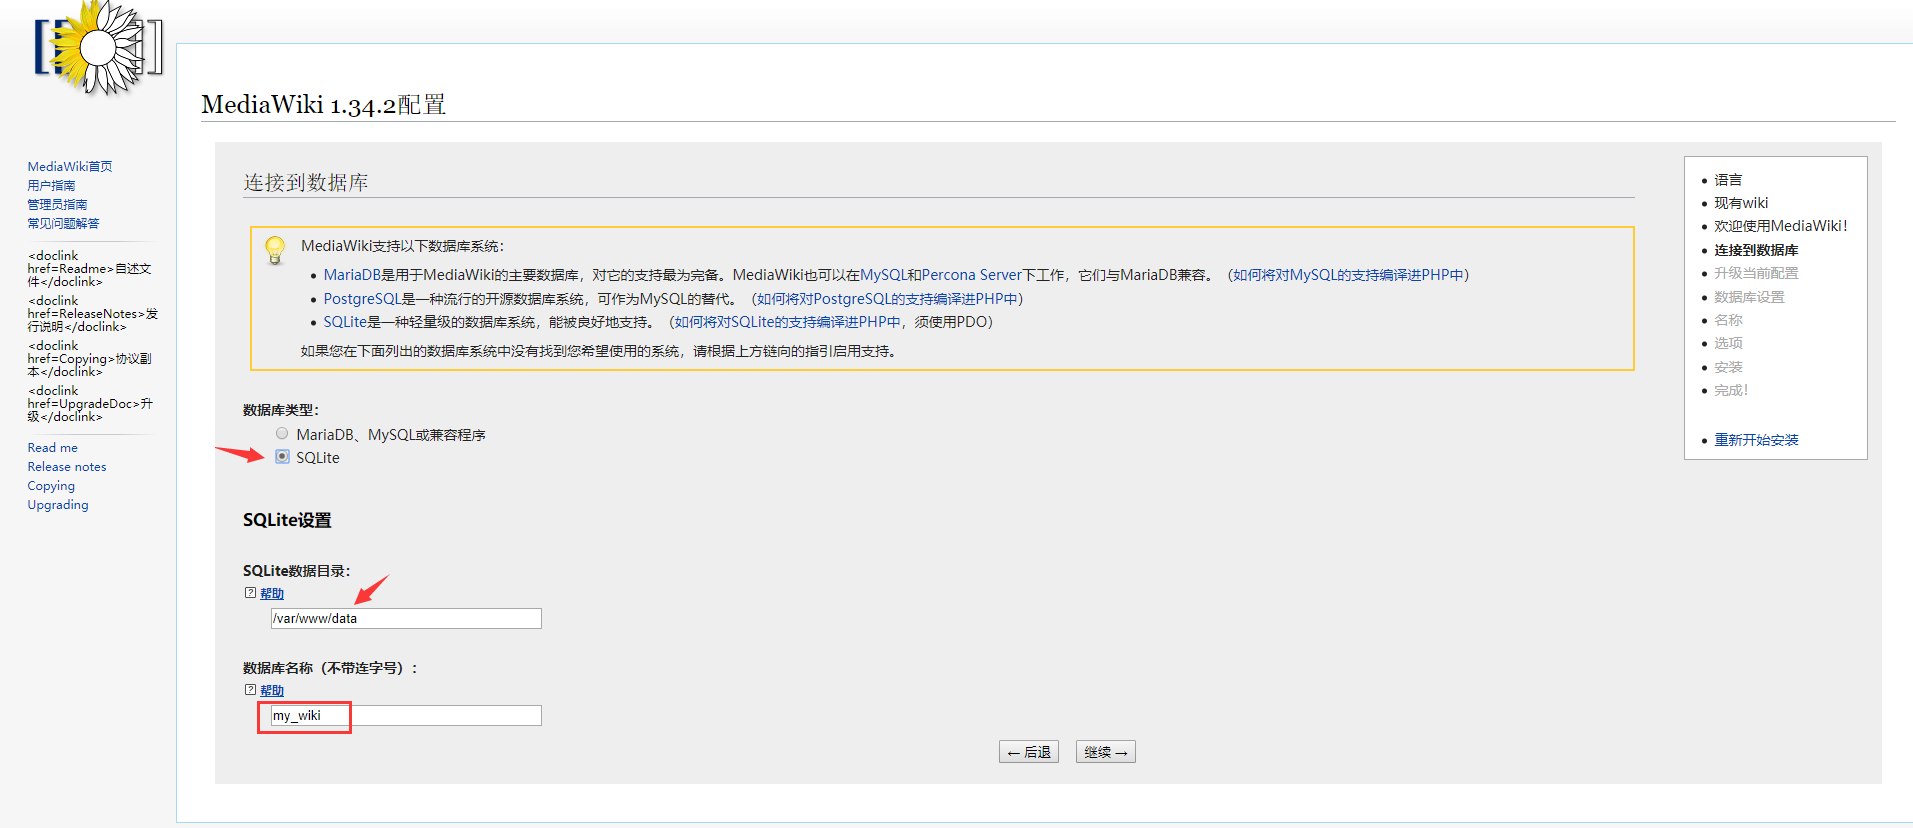Open the Upgrading link
The width and height of the screenshot is (1913, 828).
(x=58, y=505)
